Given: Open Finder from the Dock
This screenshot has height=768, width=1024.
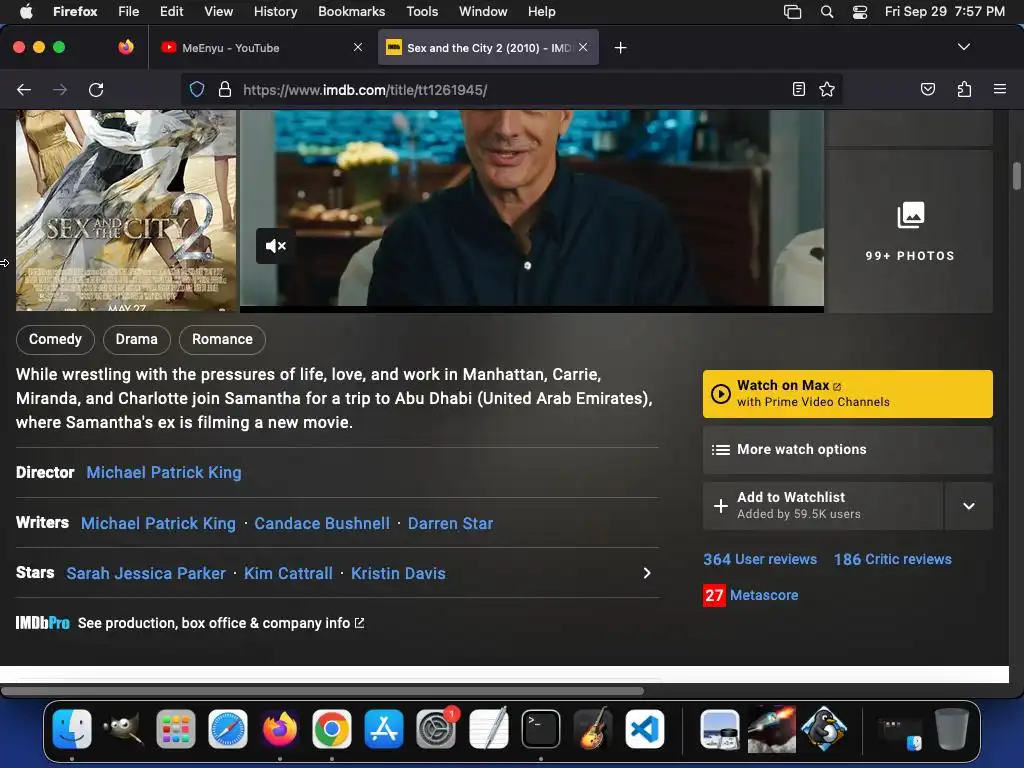Looking at the screenshot, I should click(72, 729).
